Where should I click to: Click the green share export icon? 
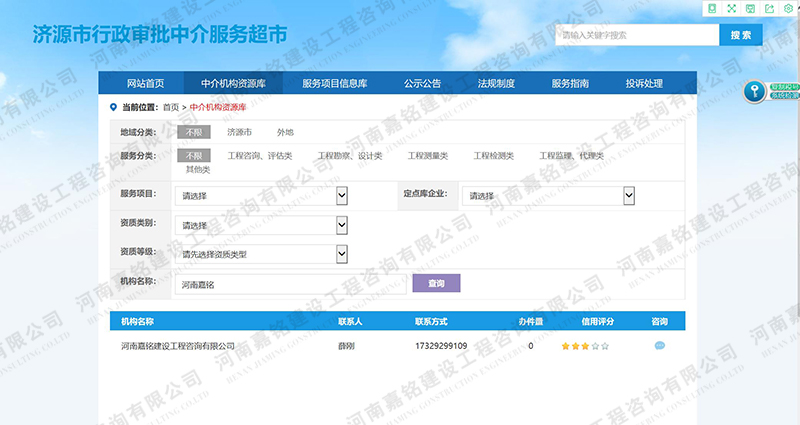coord(769,8)
